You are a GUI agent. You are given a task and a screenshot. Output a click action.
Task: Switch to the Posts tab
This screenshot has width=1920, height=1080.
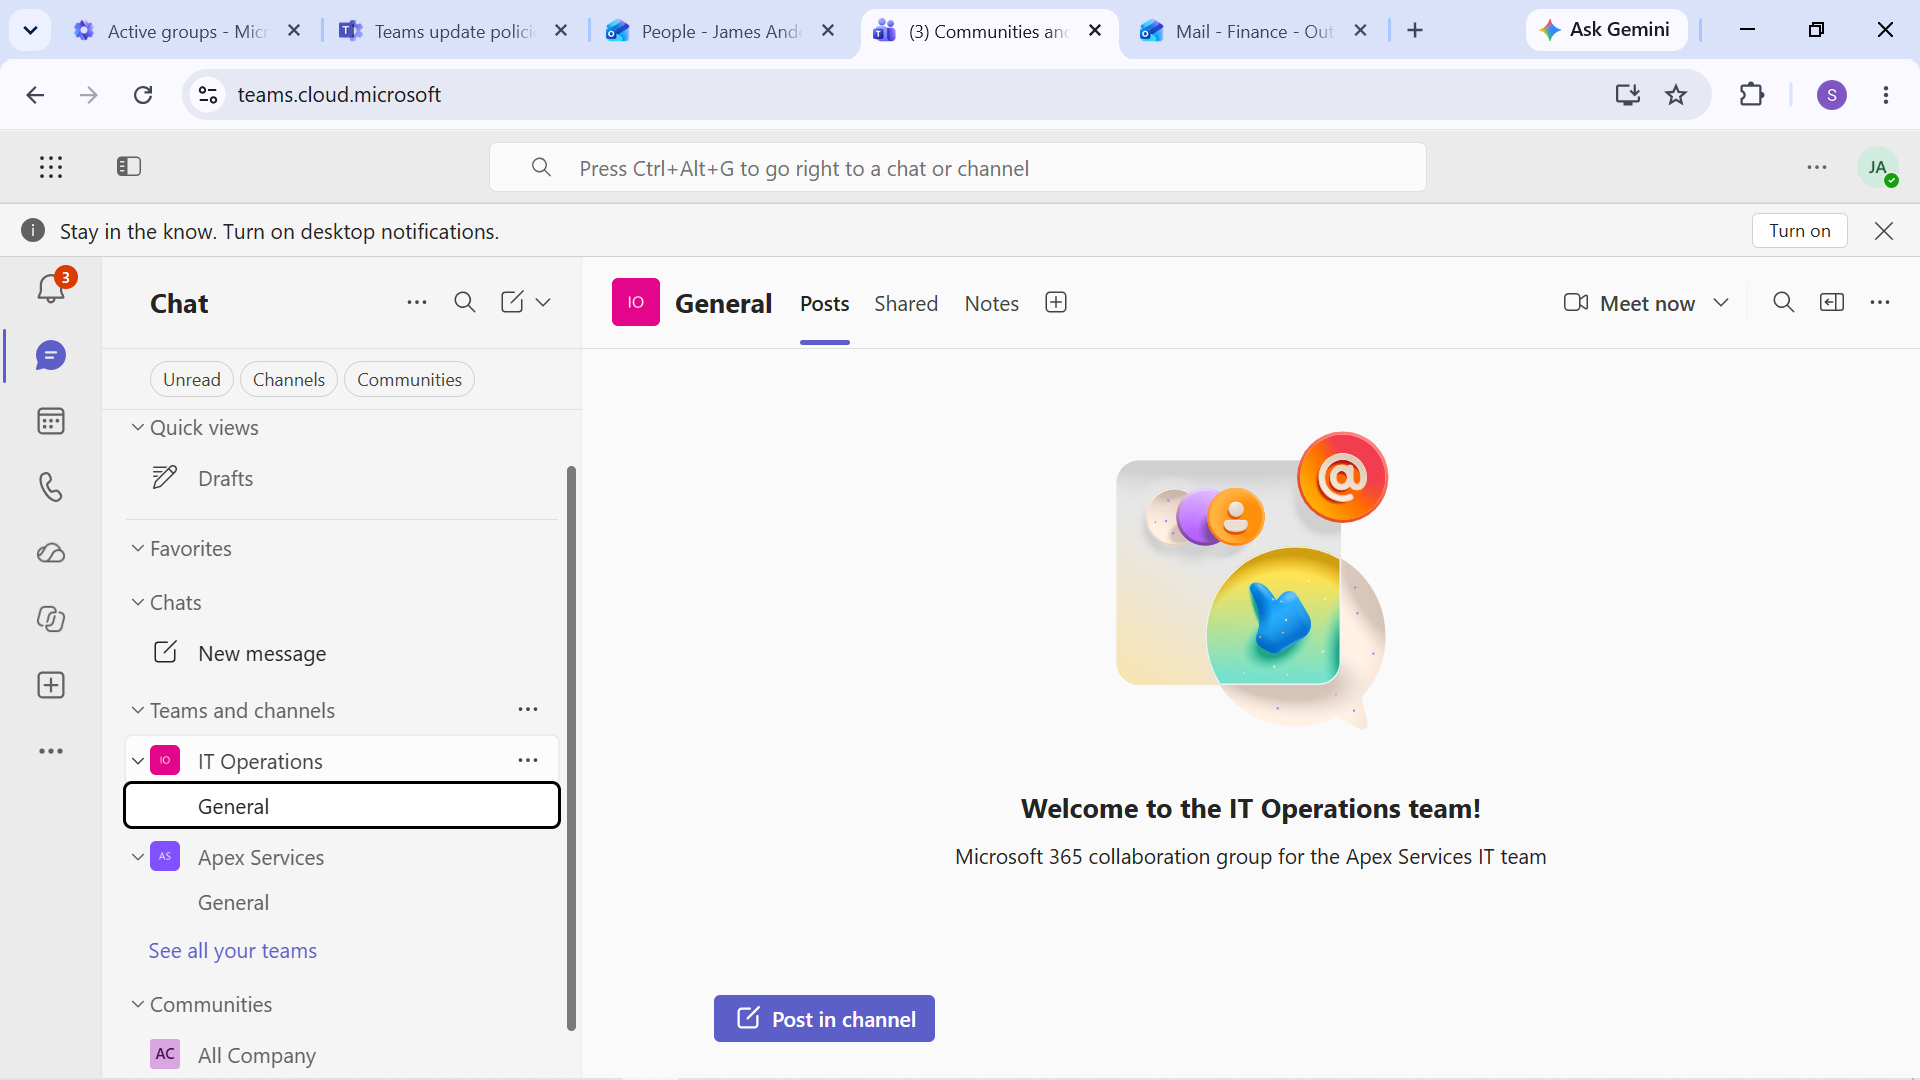[825, 303]
